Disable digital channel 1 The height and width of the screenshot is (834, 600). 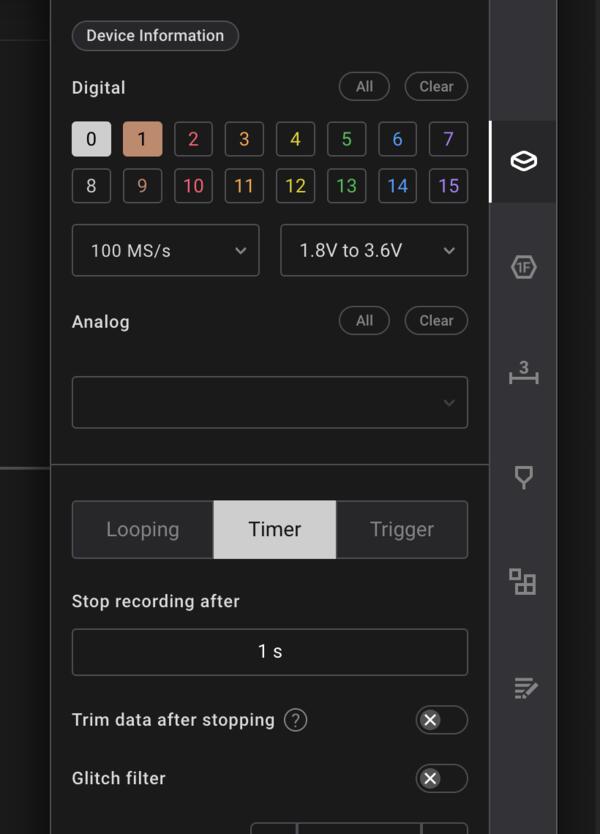[x=142, y=139]
